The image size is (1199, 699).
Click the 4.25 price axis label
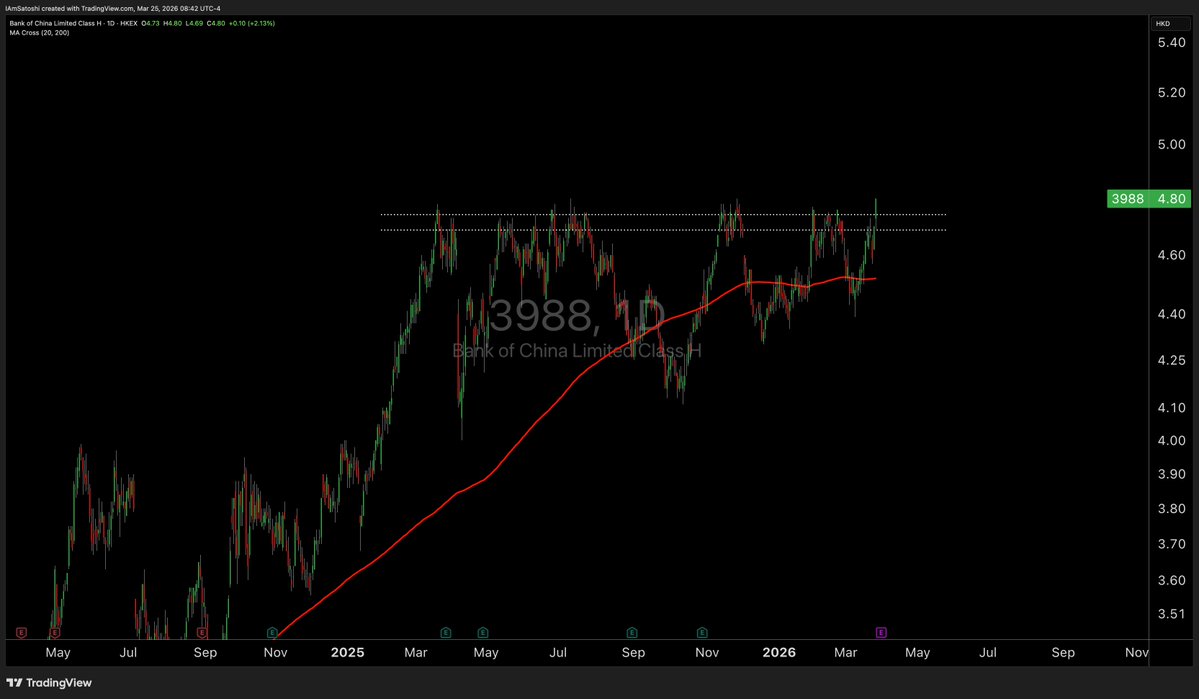pyautogui.click(x=1171, y=360)
